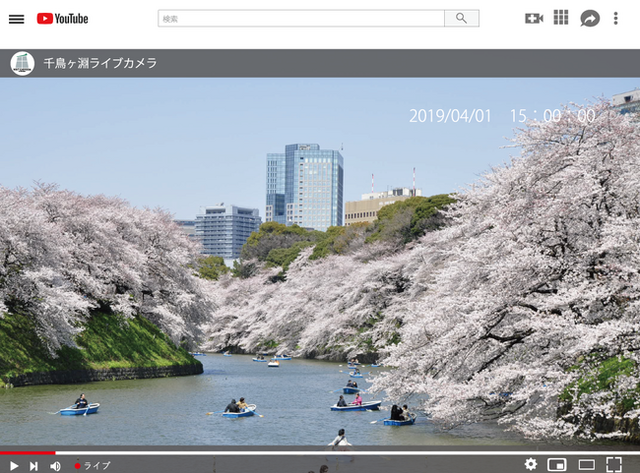Jump to live with the ライブ indicator
The height and width of the screenshot is (473, 640).
click(93, 465)
